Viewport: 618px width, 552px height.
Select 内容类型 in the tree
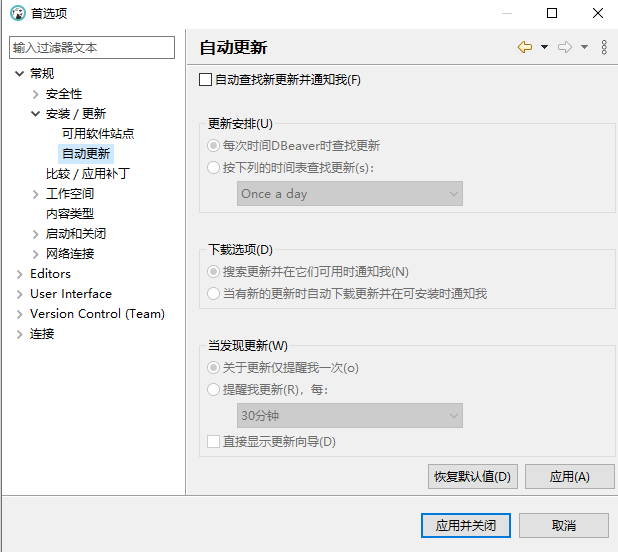tap(70, 214)
